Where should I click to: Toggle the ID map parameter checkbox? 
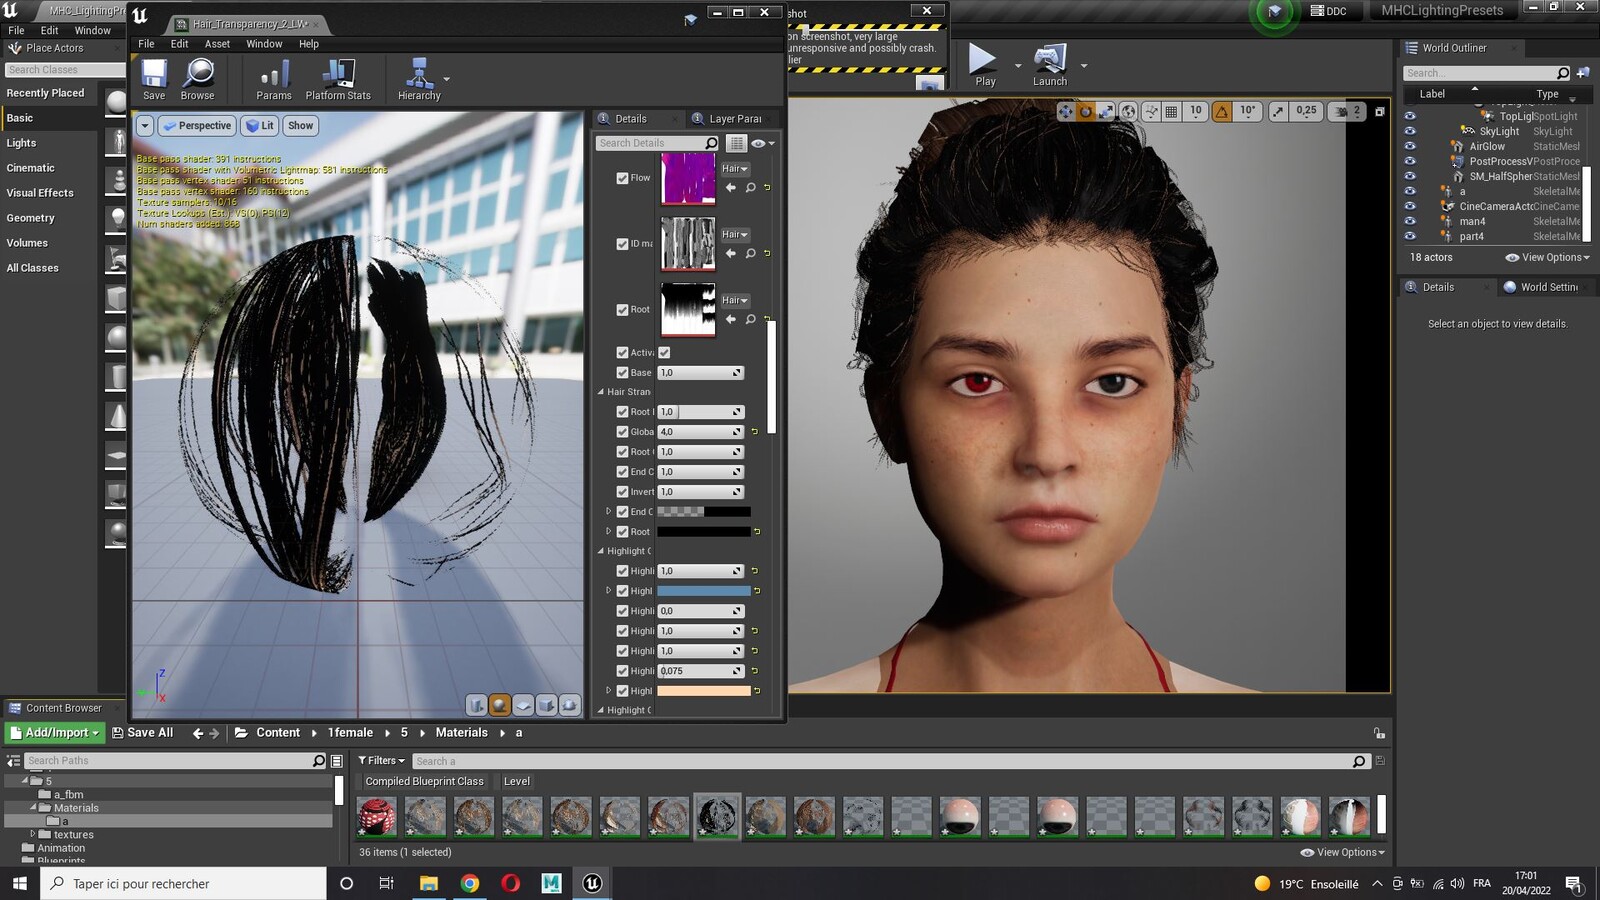[622, 244]
